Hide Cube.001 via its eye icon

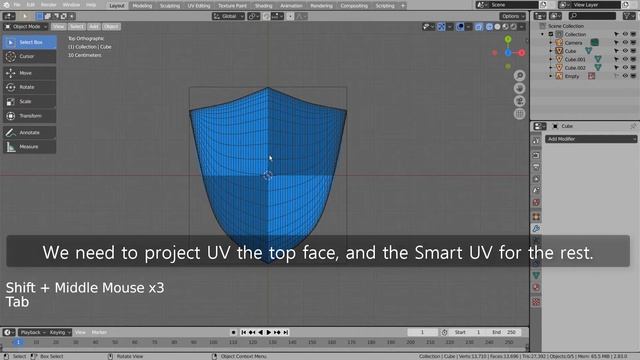[625, 59]
